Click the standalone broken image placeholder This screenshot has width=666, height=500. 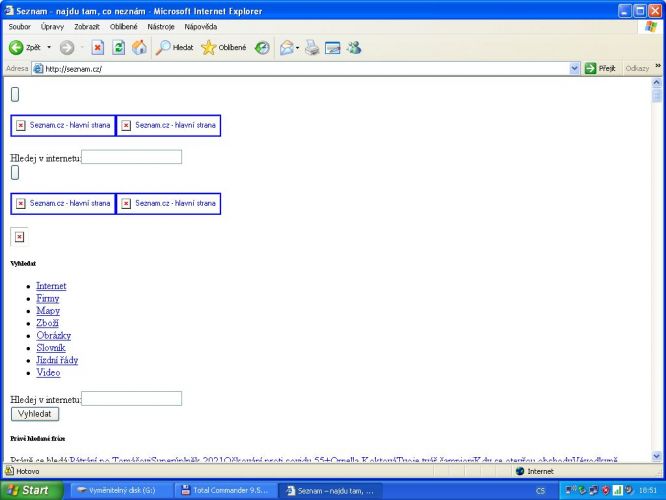(x=19, y=237)
